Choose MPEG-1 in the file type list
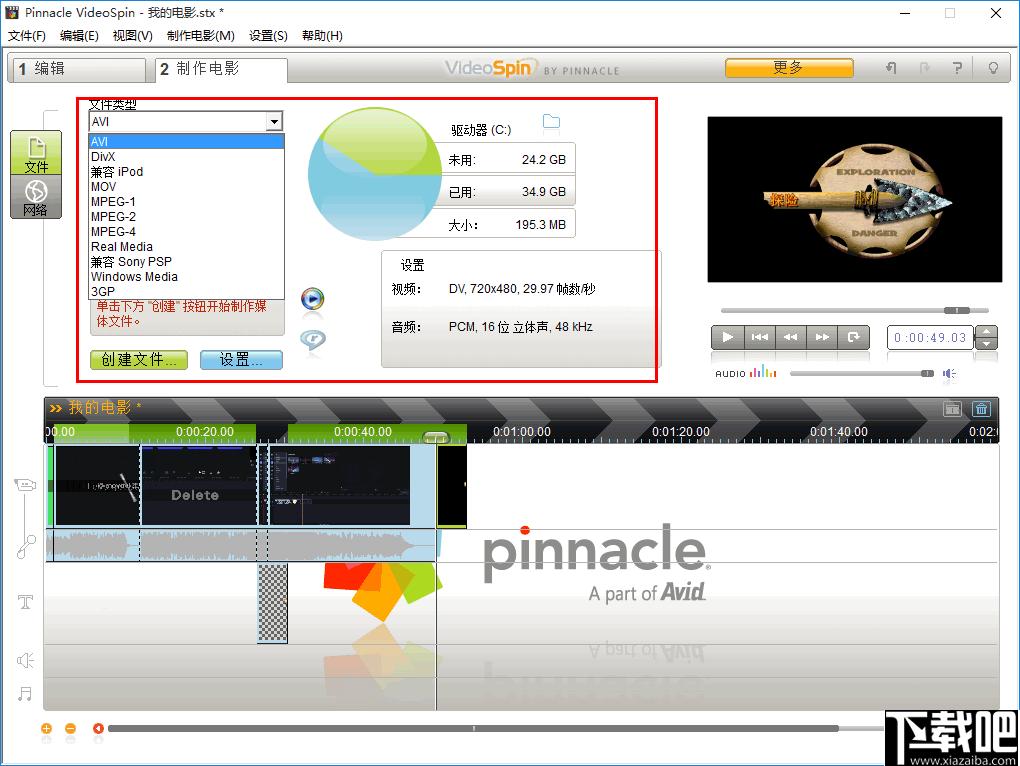 [x=187, y=202]
